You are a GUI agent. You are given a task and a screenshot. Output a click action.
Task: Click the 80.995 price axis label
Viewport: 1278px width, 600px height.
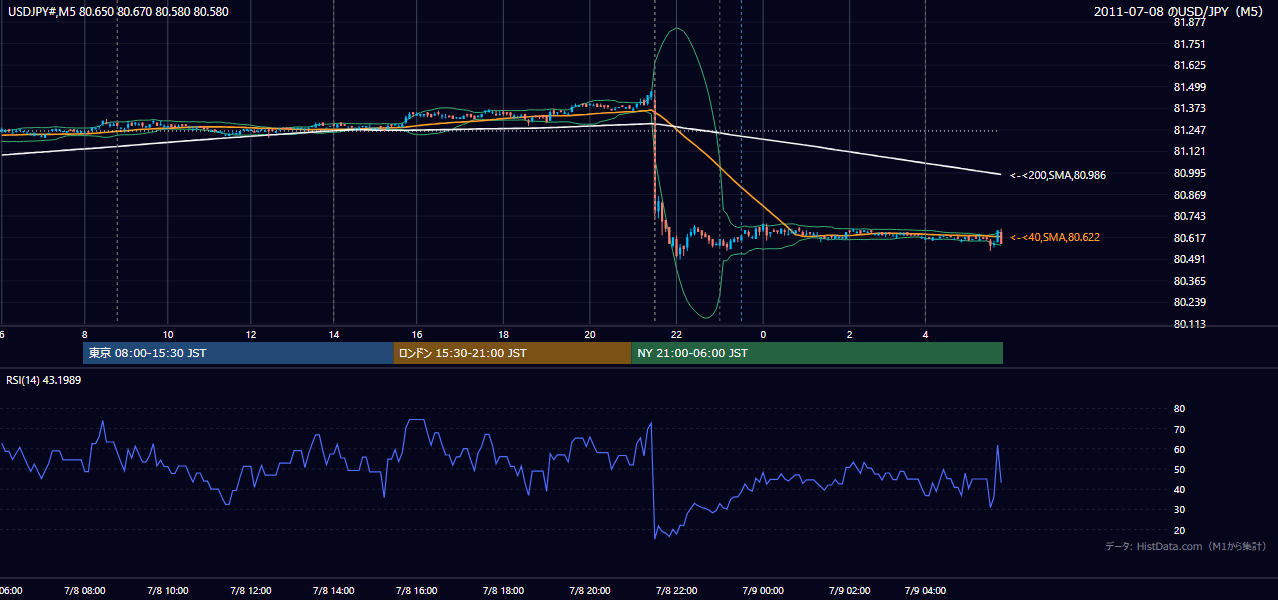point(1189,174)
